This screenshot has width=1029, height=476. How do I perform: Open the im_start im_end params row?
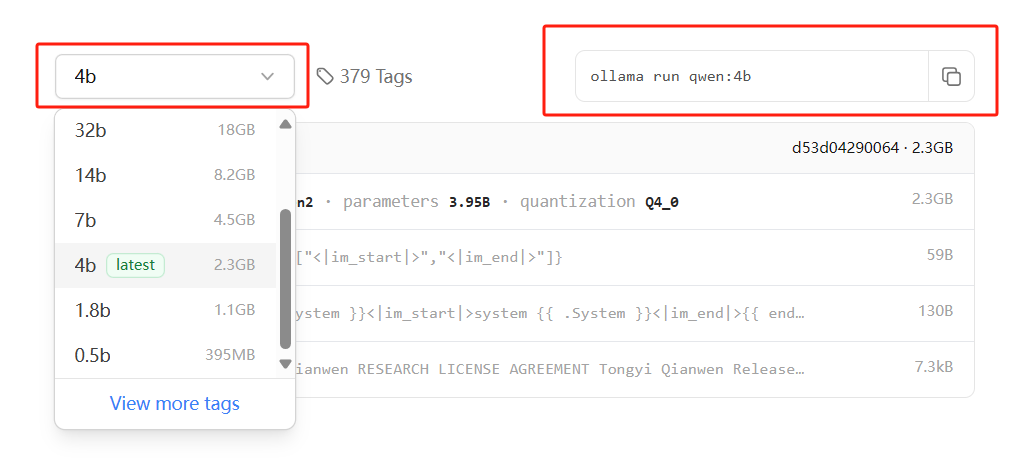[x=635, y=257]
